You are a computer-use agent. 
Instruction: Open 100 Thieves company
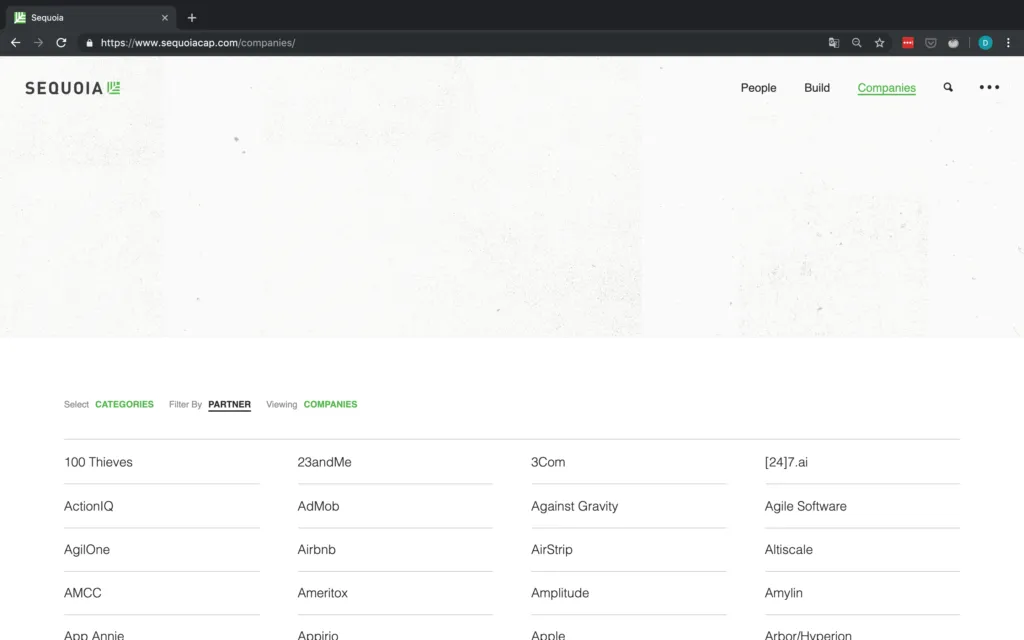[98, 462]
